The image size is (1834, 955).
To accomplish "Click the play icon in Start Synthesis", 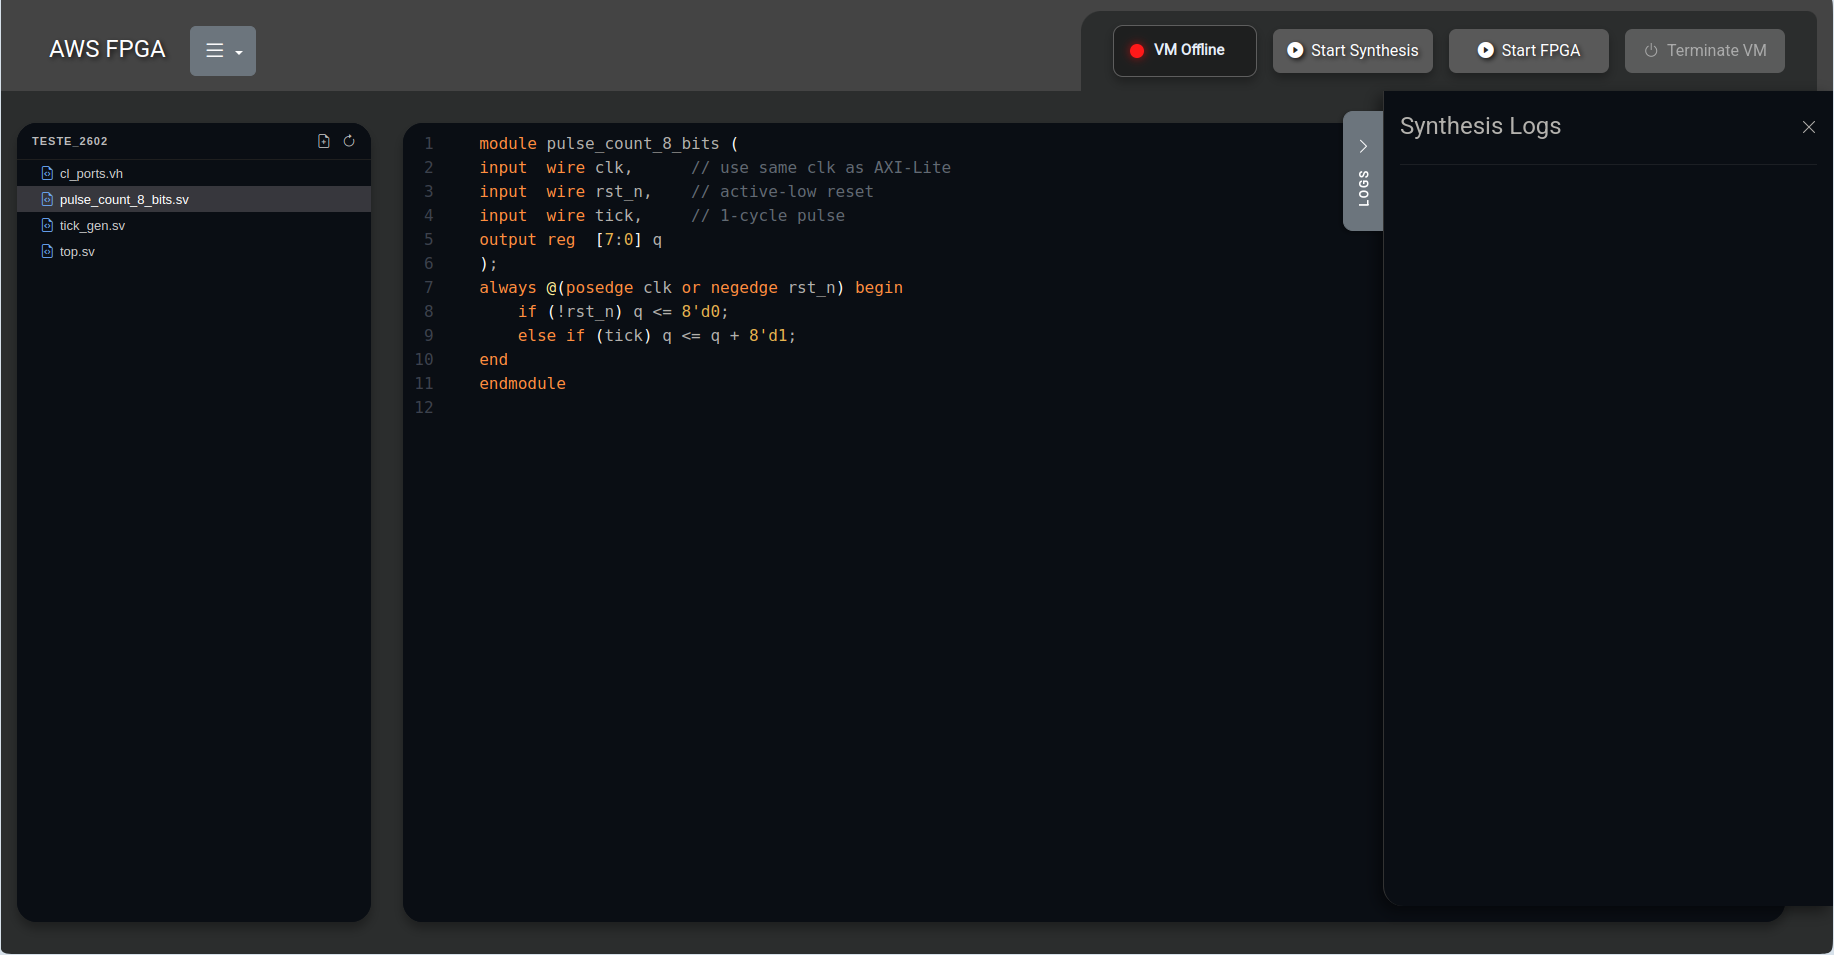I will click(1295, 50).
